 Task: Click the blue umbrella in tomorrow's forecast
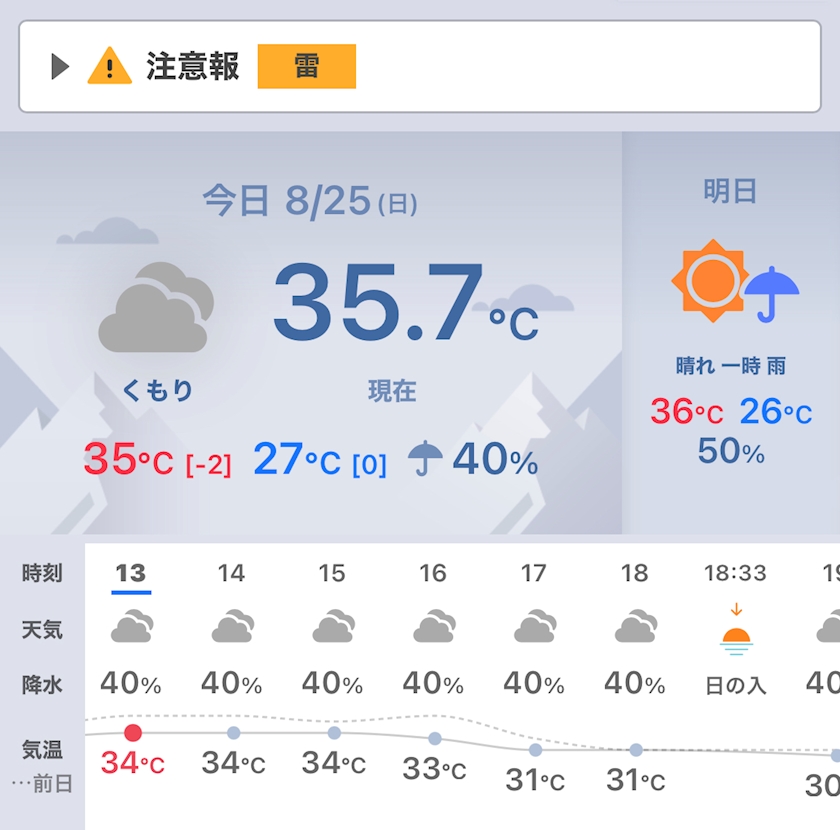click(x=771, y=294)
